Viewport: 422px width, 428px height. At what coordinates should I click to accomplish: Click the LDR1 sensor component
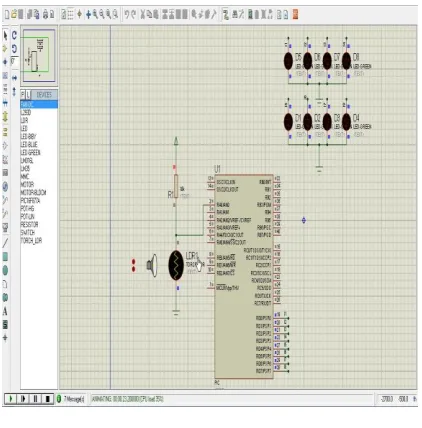[x=176, y=266]
